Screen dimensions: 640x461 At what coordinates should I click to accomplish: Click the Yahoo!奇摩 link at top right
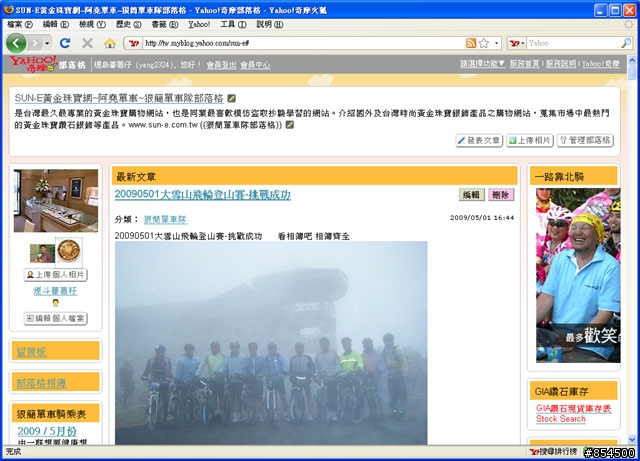(x=600, y=64)
